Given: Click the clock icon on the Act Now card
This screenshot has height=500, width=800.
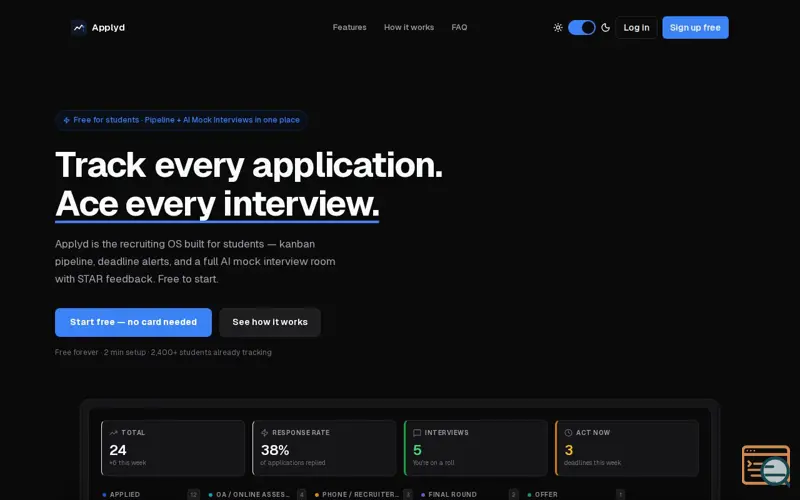Looking at the screenshot, I should pos(568,433).
